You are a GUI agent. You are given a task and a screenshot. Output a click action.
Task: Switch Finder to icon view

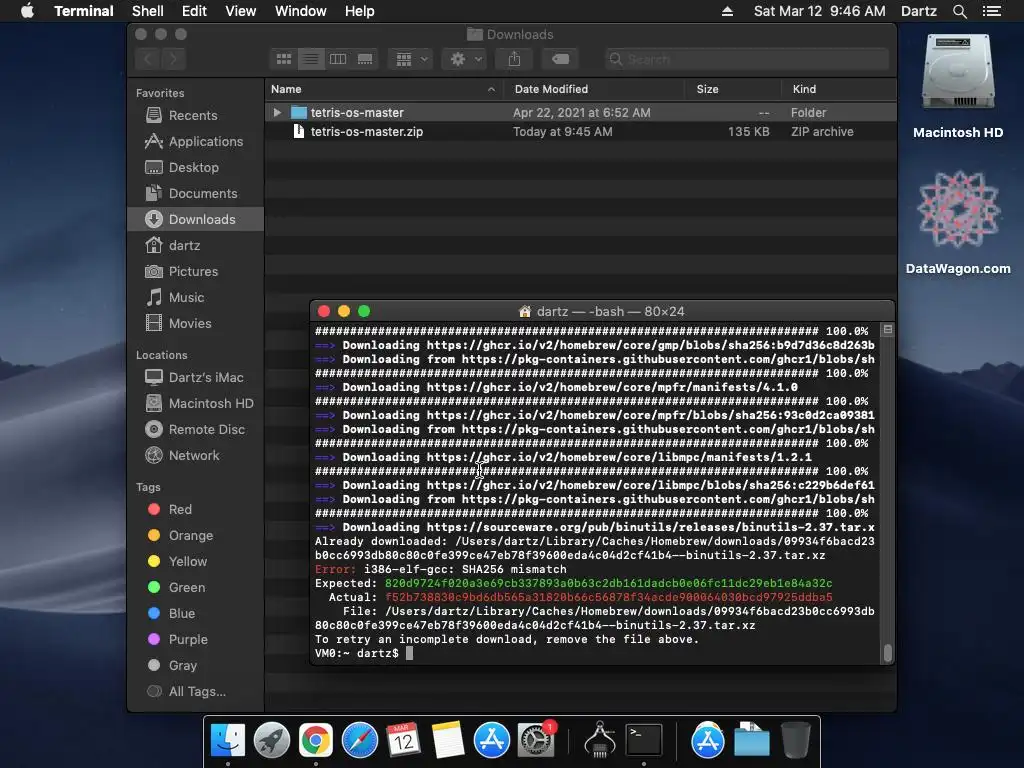point(283,59)
